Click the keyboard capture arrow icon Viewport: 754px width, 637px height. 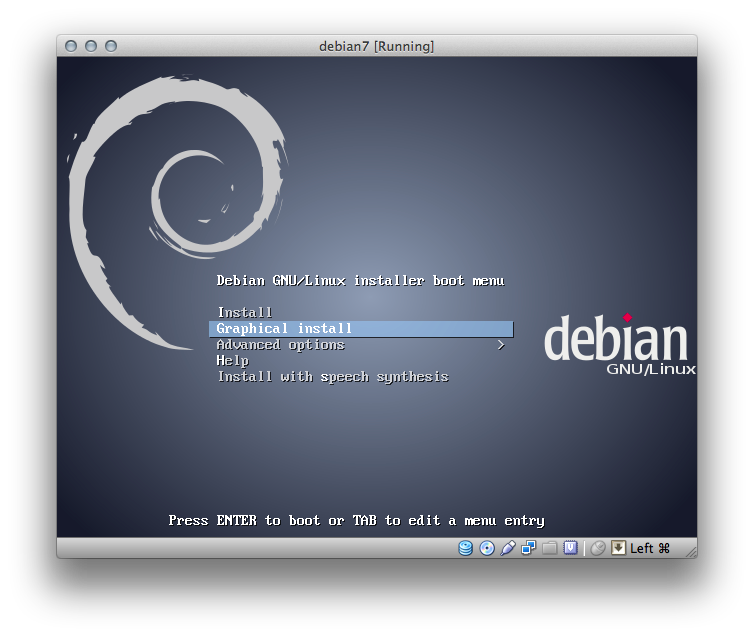tap(618, 548)
